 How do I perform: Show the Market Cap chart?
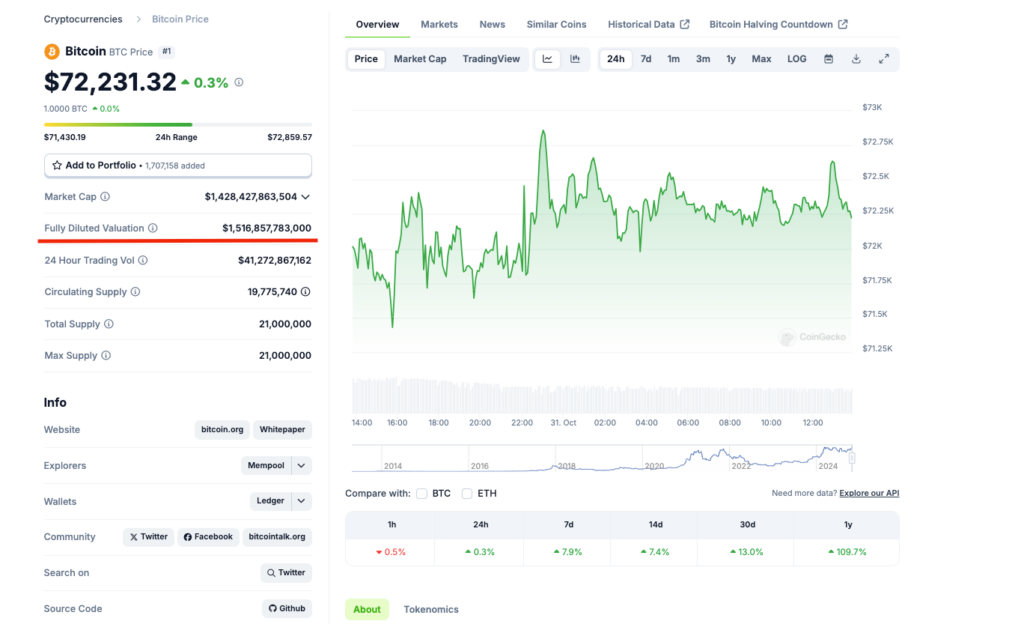tap(420, 59)
